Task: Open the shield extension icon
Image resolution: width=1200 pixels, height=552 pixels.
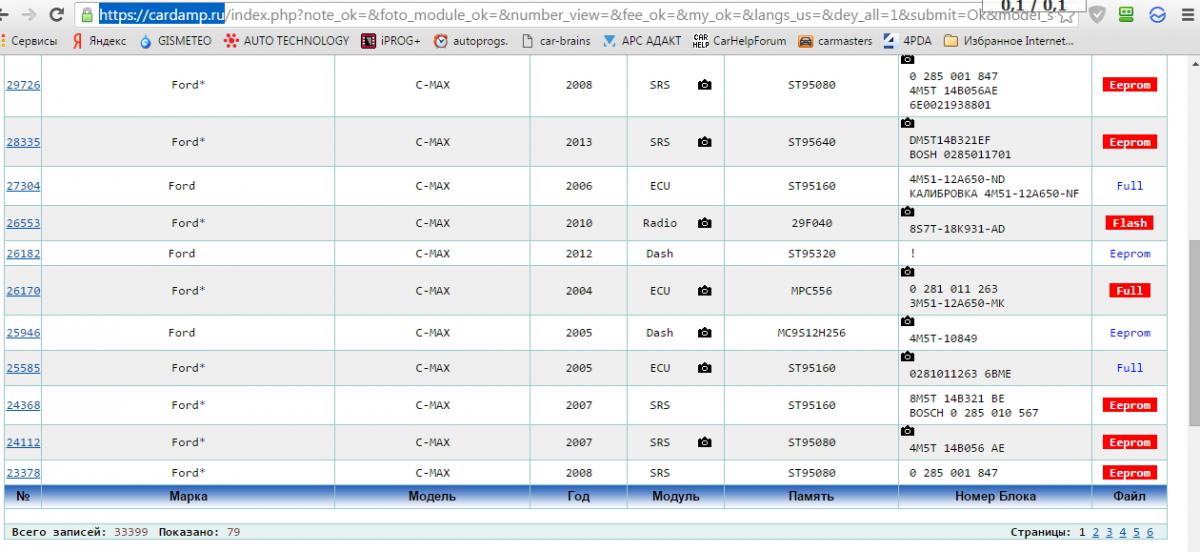Action: click(x=1097, y=15)
